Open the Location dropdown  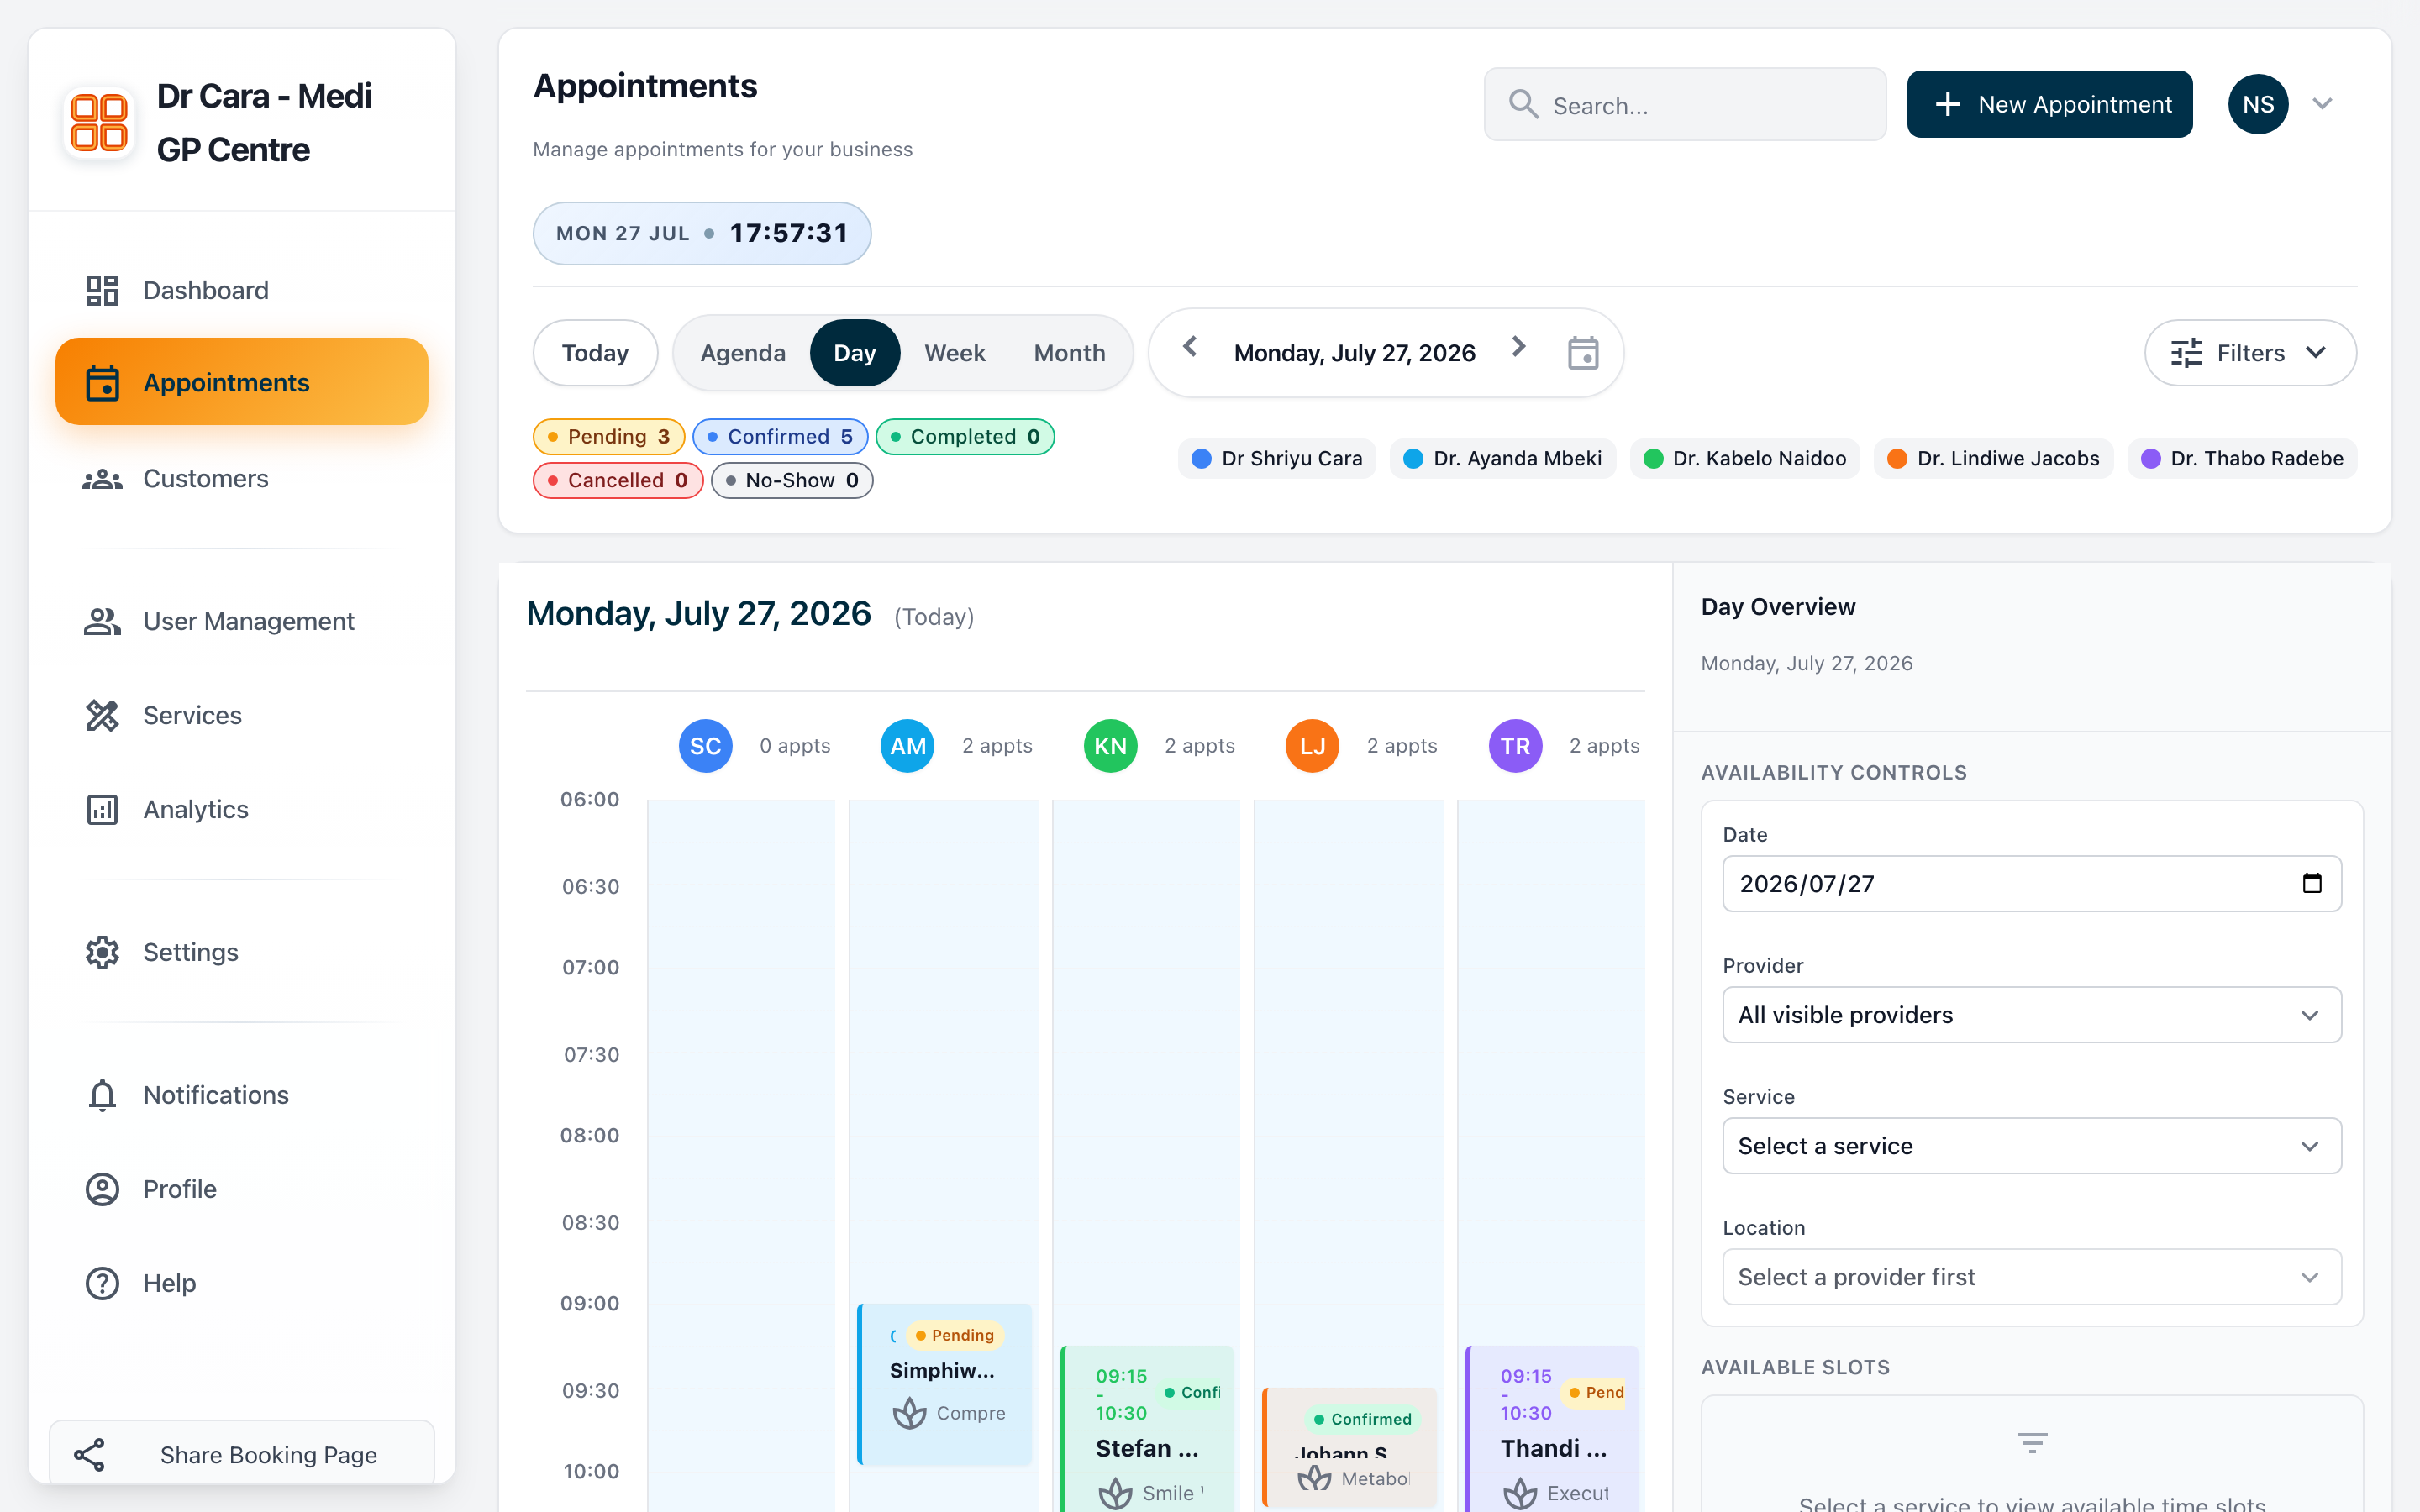pyautogui.click(x=2031, y=1277)
